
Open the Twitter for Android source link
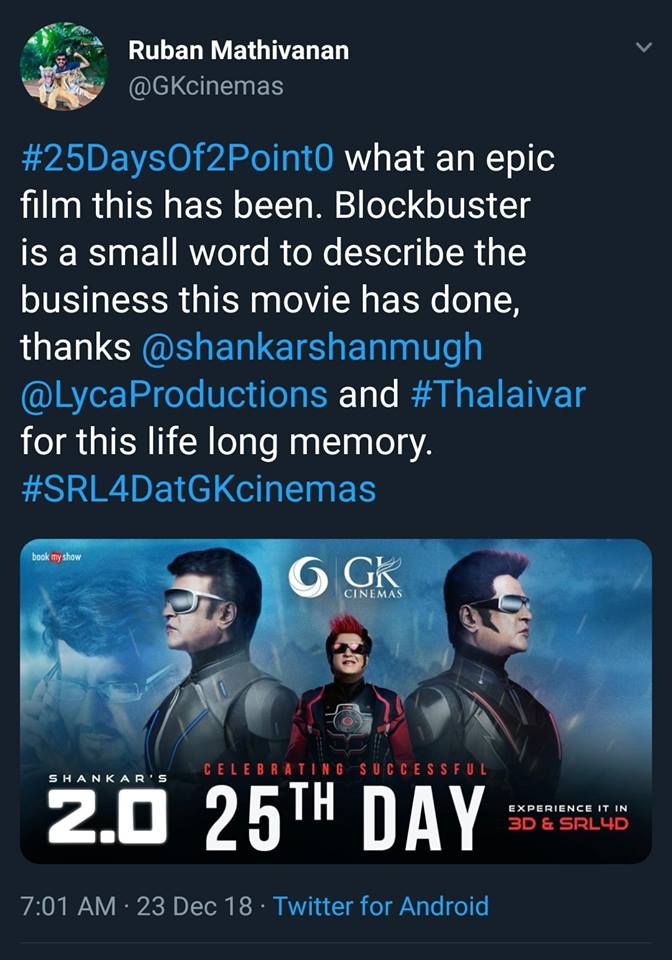click(381, 906)
